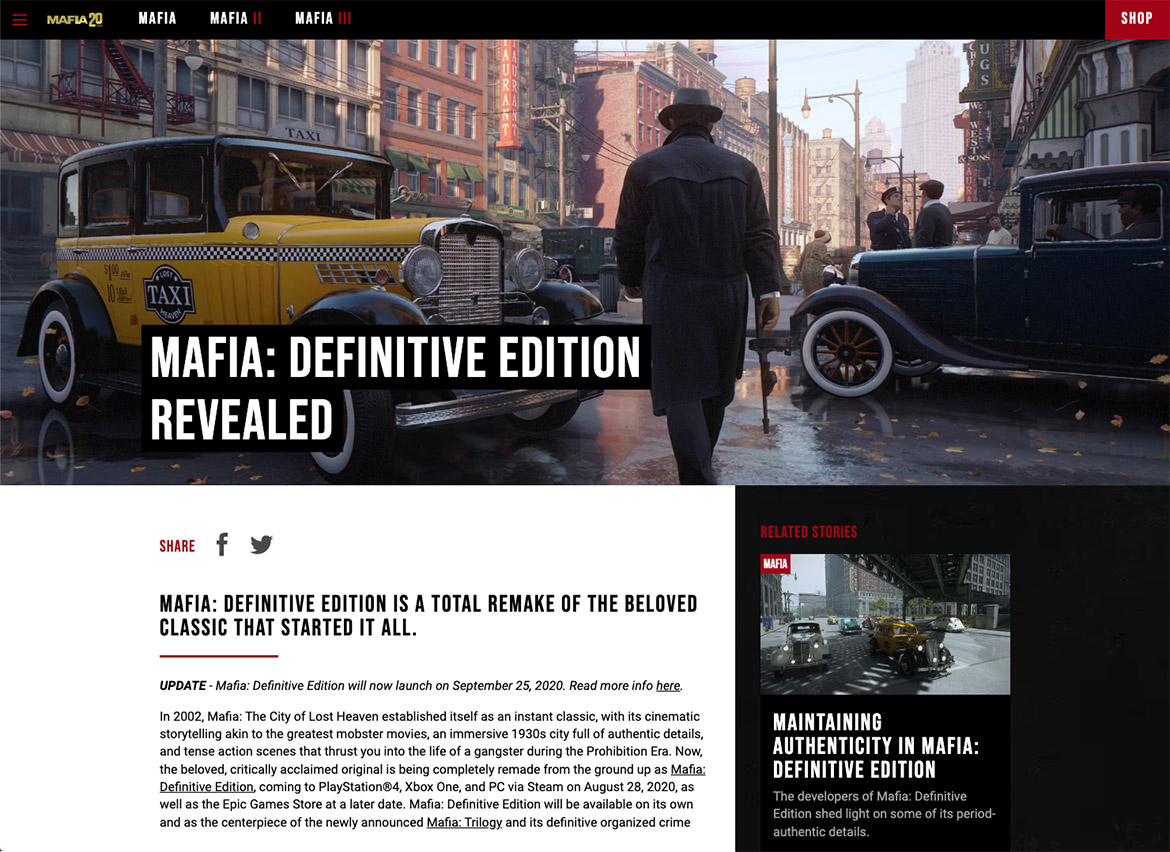1170x852 pixels.
Task: Open the red hamburger menu icon
Action: (19, 19)
